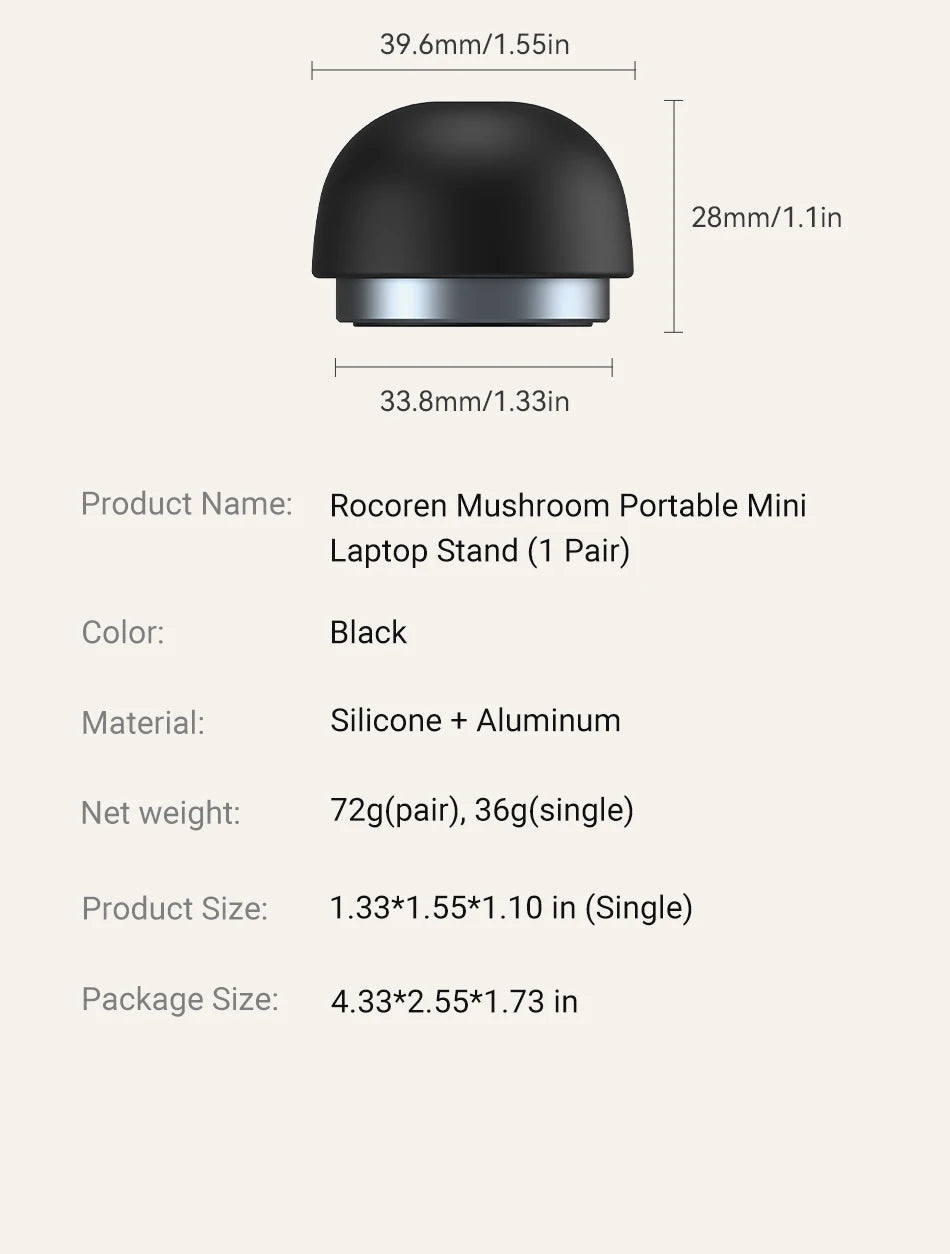The width and height of the screenshot is (950, 1254).
Task: Select the 4.33*2.55*1.73 in value
Action: [454, 1001]
